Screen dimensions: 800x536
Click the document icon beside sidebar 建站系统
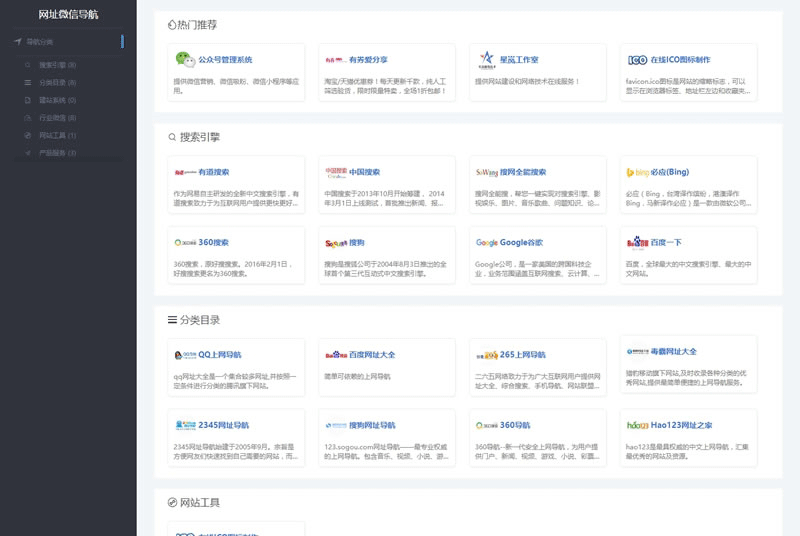(x=28, y=100)
